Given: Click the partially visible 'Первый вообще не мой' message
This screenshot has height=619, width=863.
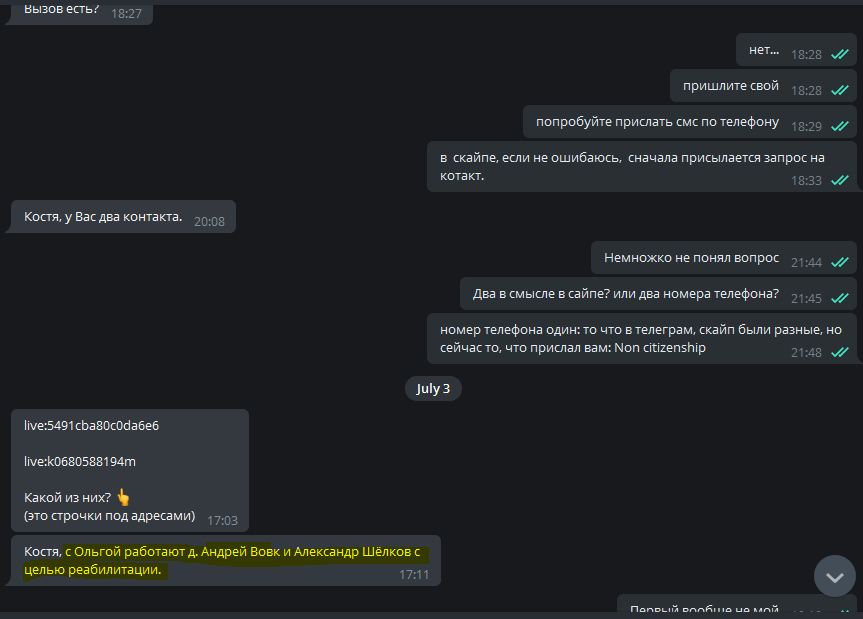Looking at the screenshot, I should 736,605.
